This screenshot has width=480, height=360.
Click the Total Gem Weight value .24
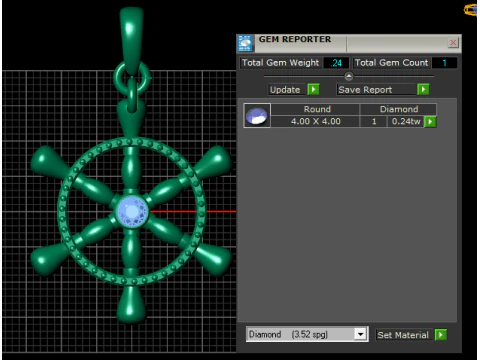(336, 63)
